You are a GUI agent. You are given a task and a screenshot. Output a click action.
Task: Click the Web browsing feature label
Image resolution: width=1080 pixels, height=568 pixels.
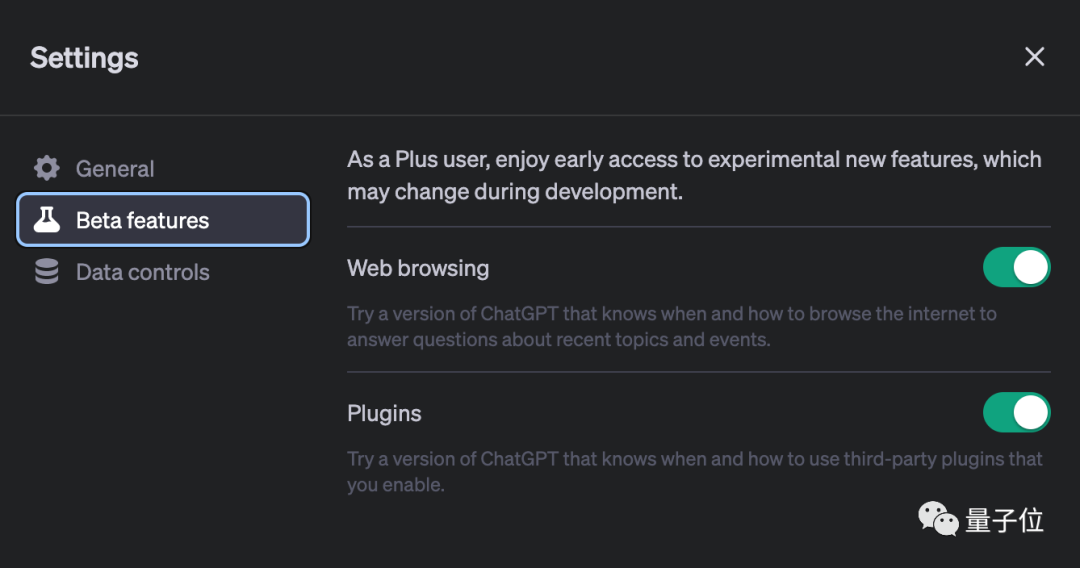pyautogui.click(x=418, y=268)
